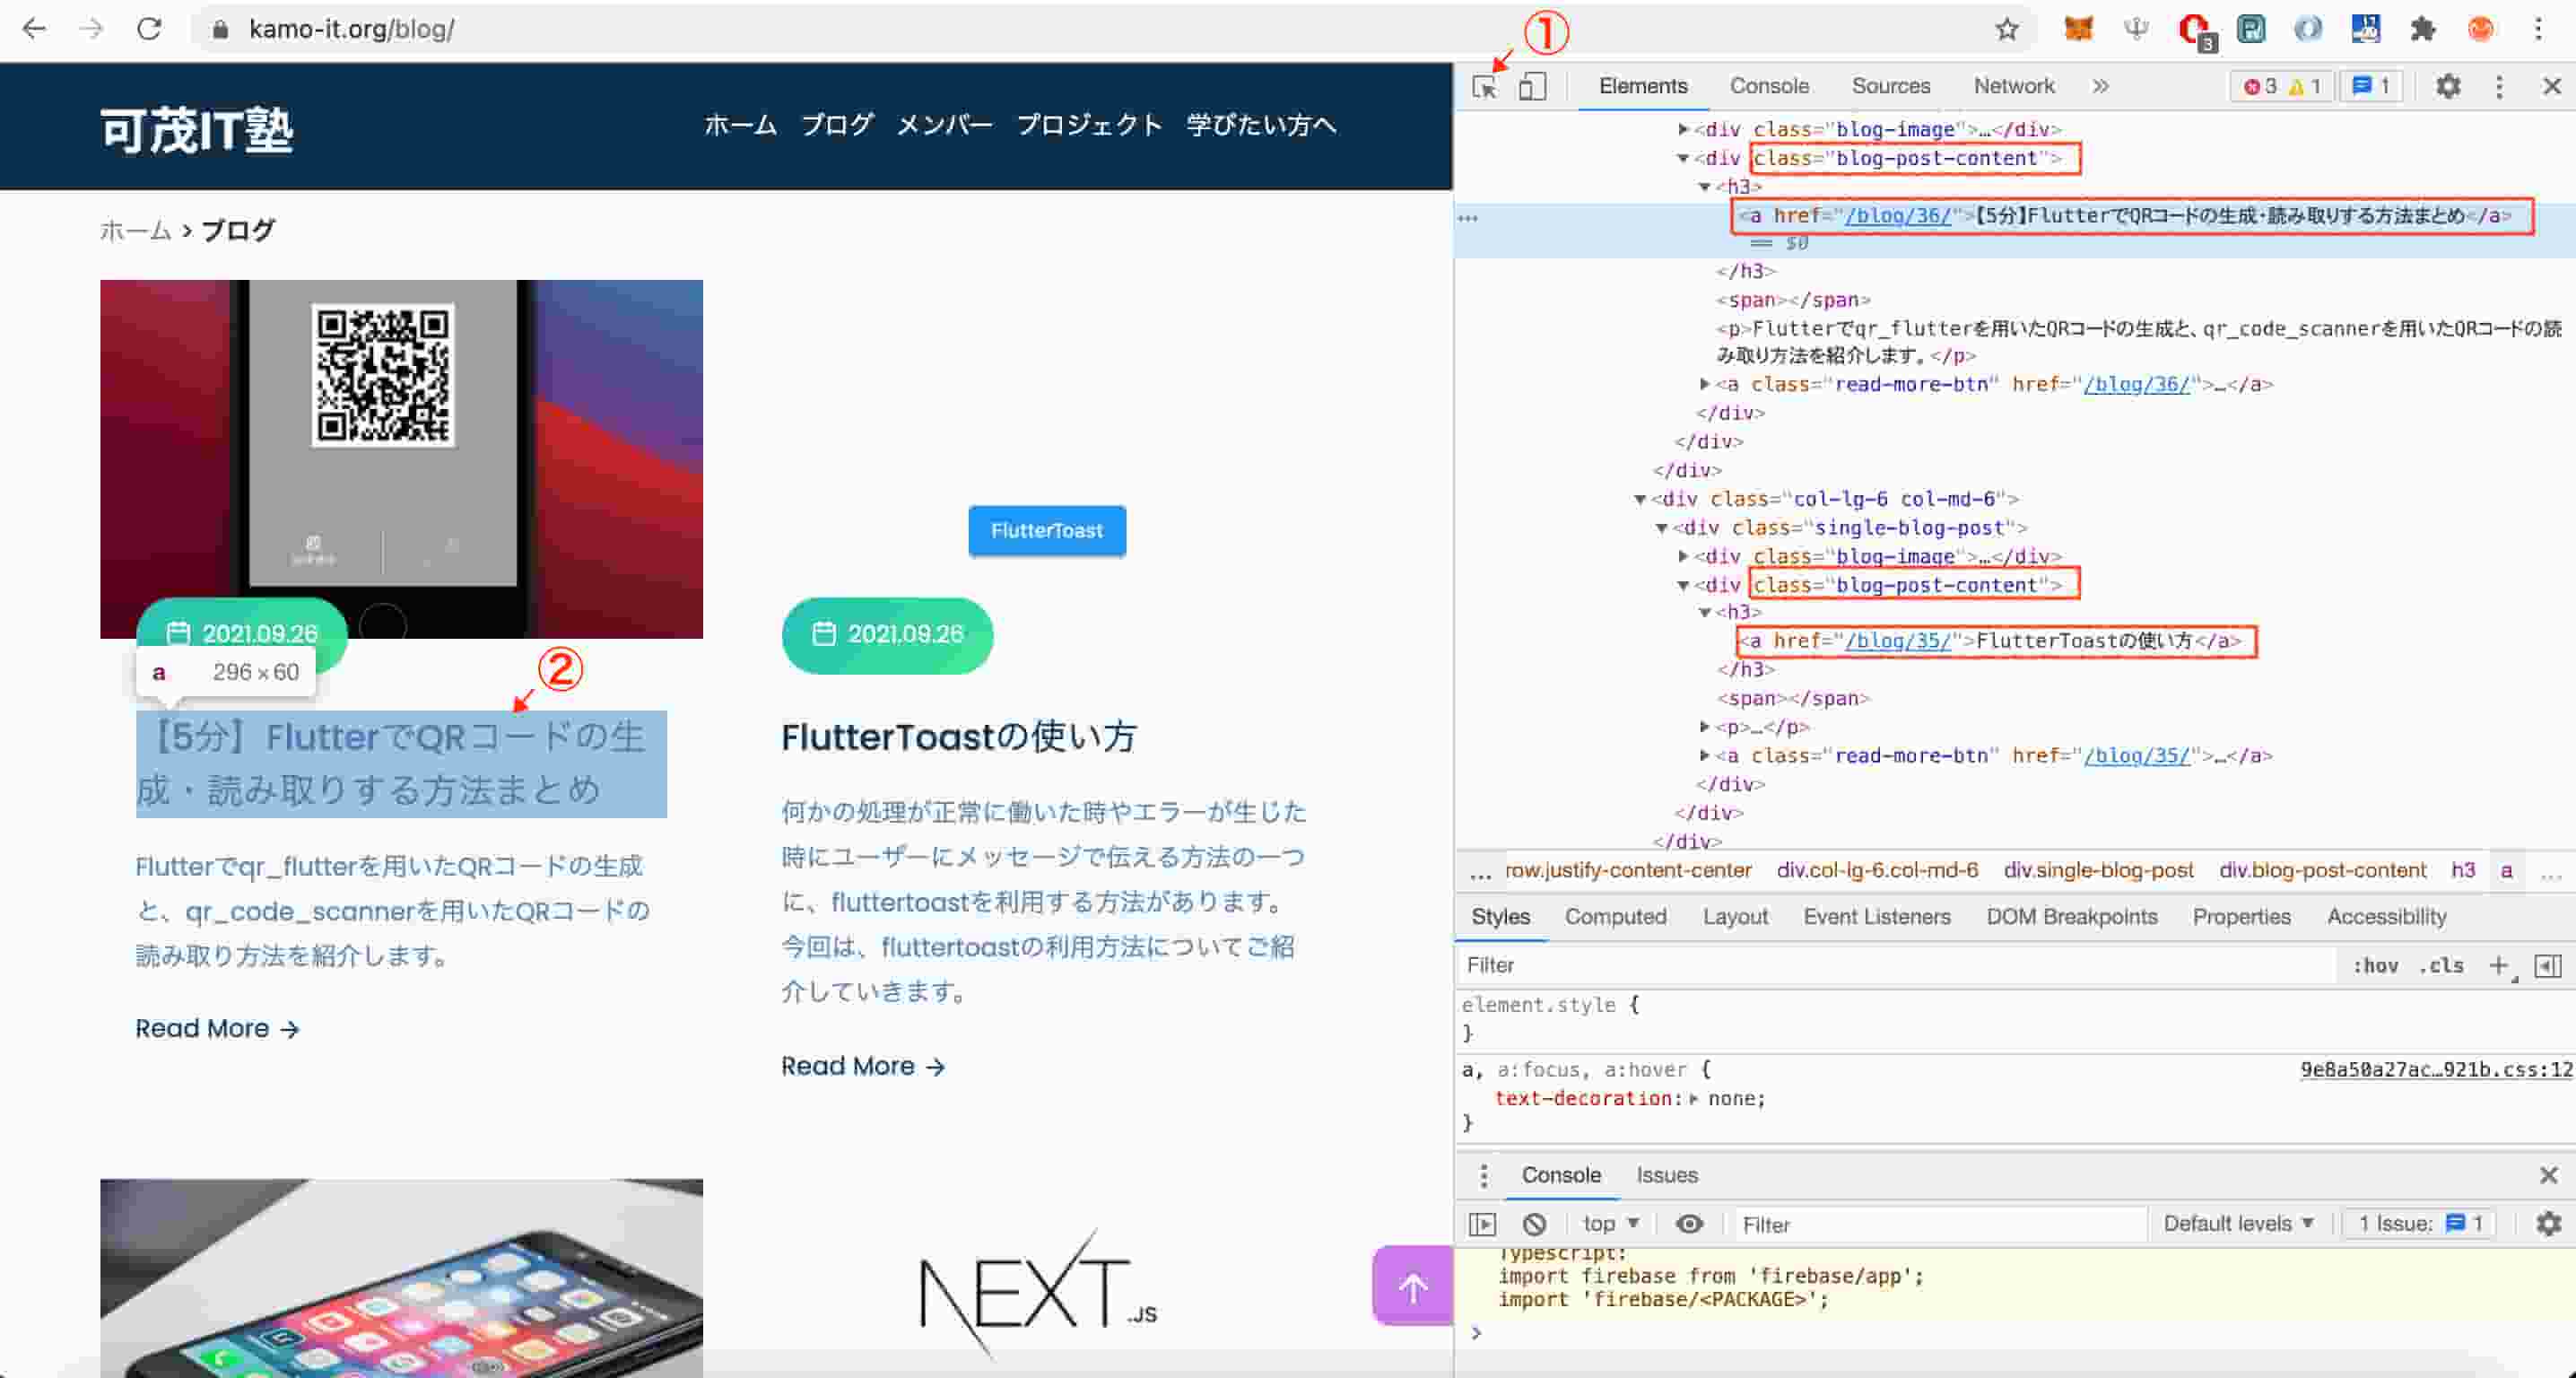The width and height of the screenshot is (2576, 1378).
Task: Click the blue FlutterToast button image
Action: pos(1046,531)
